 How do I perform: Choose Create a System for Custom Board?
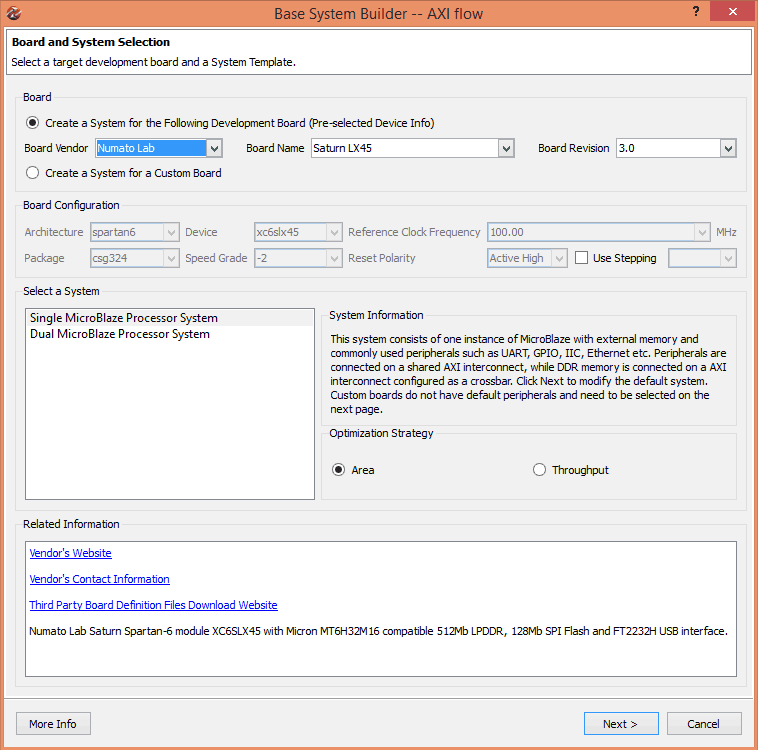pyautogui.click(x=33, y=173)
